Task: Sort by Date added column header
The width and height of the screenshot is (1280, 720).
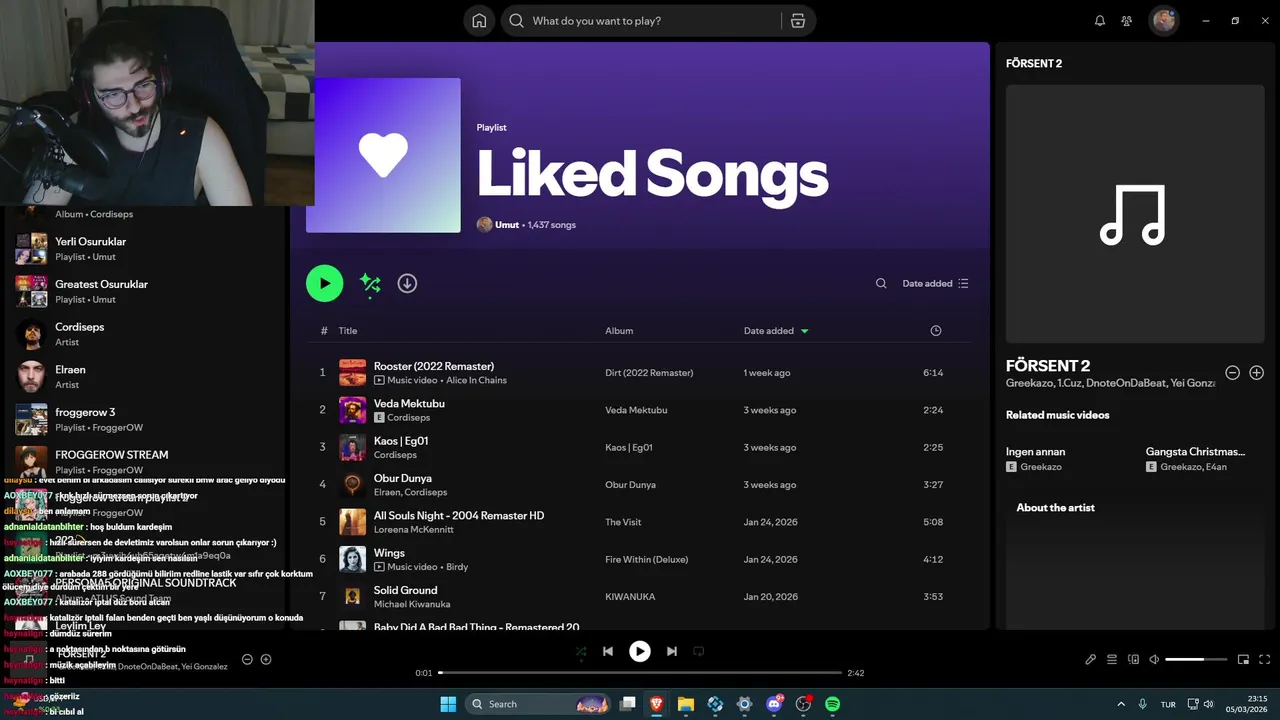Action: pos(776,331)
